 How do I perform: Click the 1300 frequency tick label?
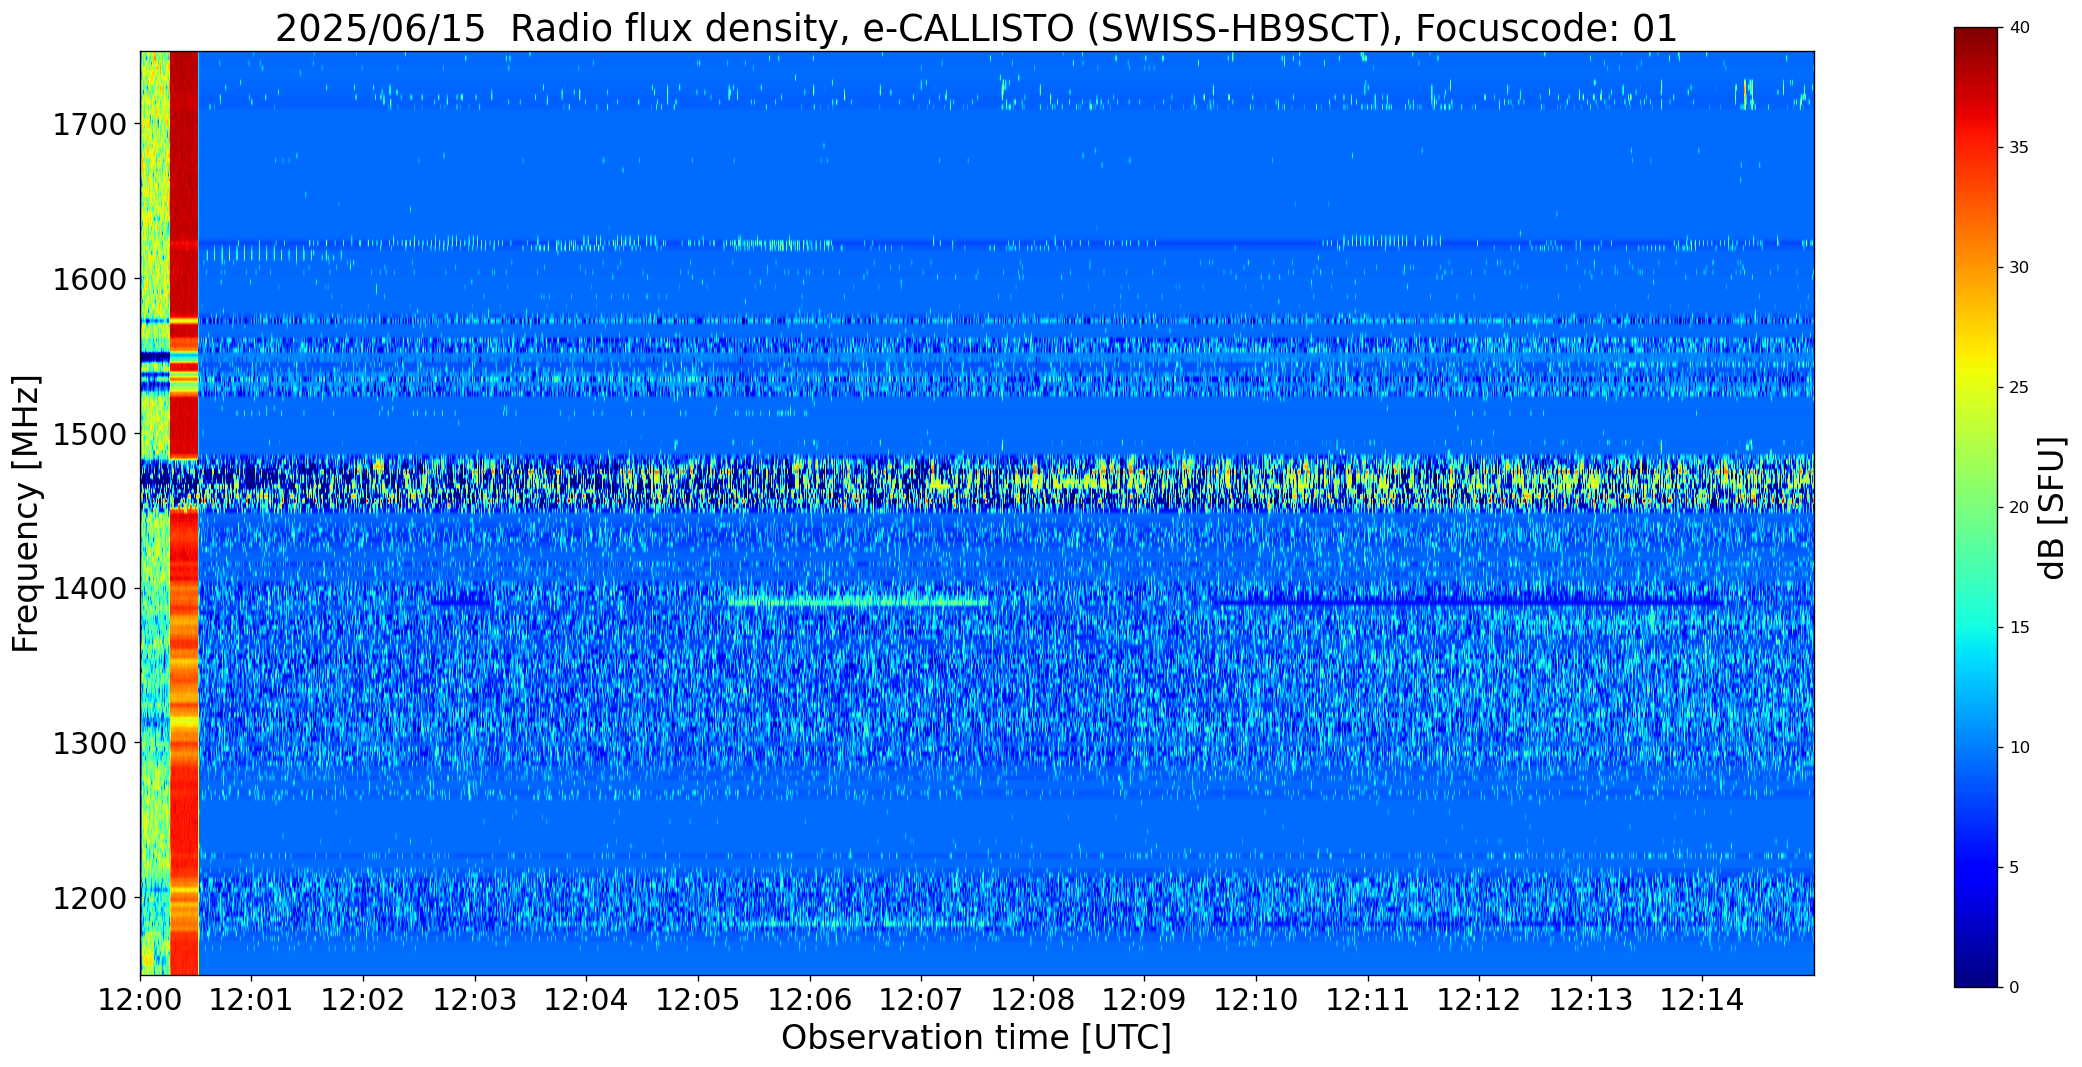tap(89, 744)
